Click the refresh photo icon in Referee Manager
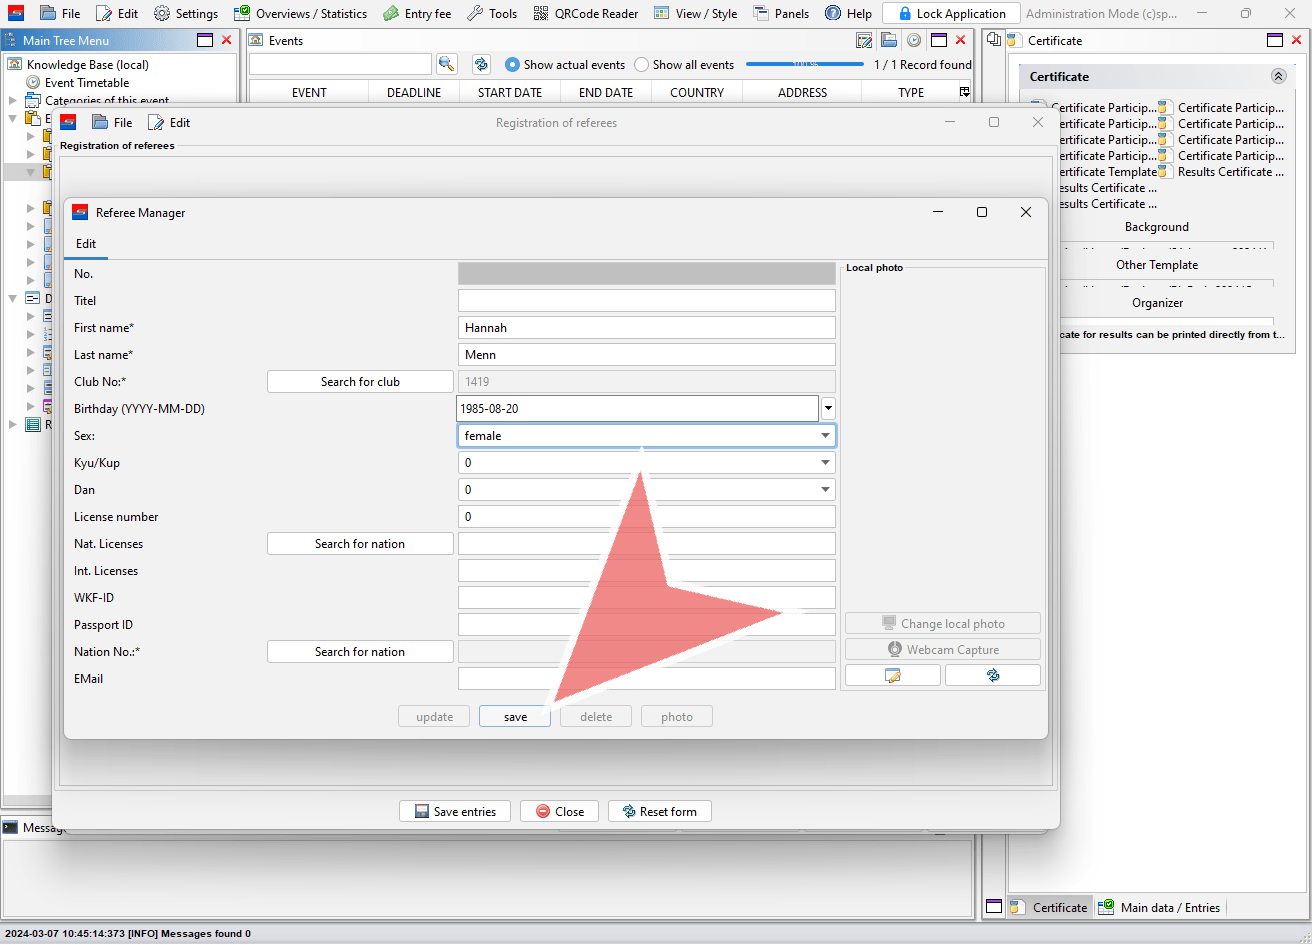This screenshot has width=1312, height=945. coord(992,676)
